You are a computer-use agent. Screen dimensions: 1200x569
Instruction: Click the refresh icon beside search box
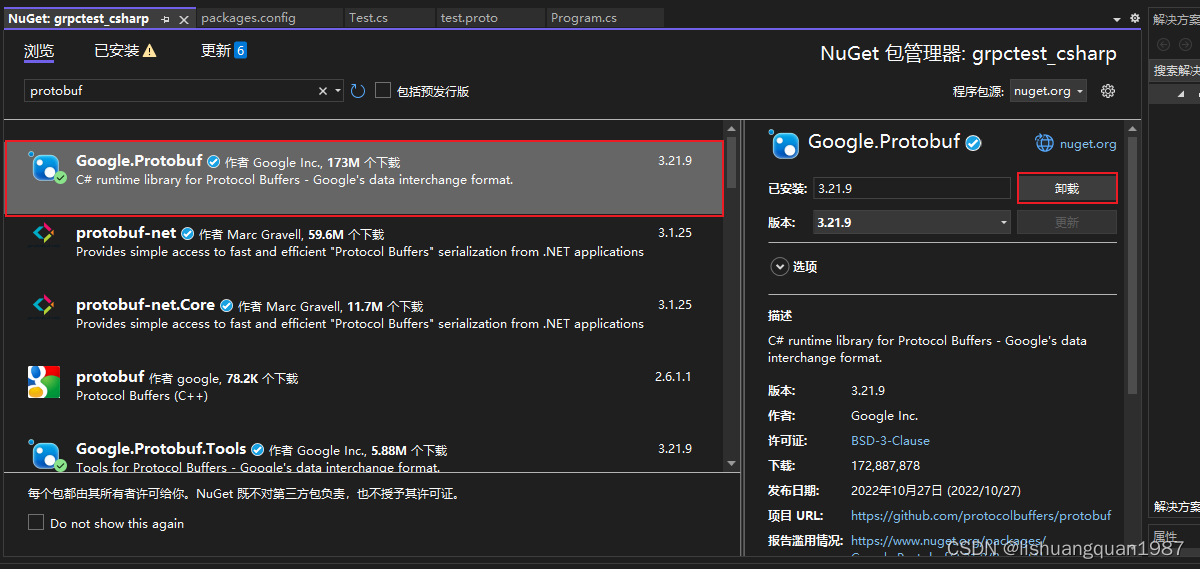(x=358, y=91)
